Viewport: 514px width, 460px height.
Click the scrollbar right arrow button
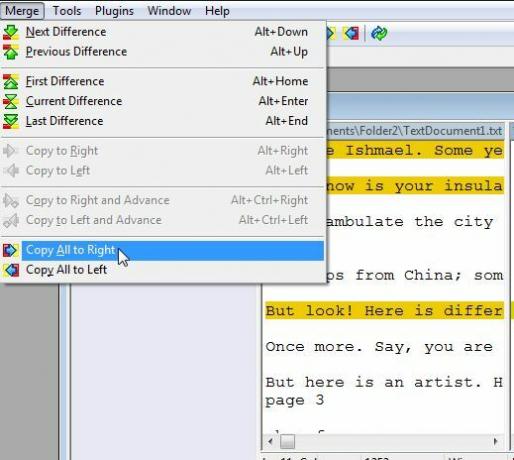coord(496,442)
